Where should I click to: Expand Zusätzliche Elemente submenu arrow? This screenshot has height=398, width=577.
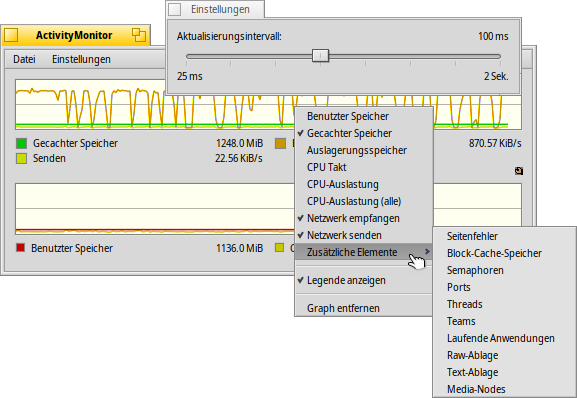pos(427,252)
